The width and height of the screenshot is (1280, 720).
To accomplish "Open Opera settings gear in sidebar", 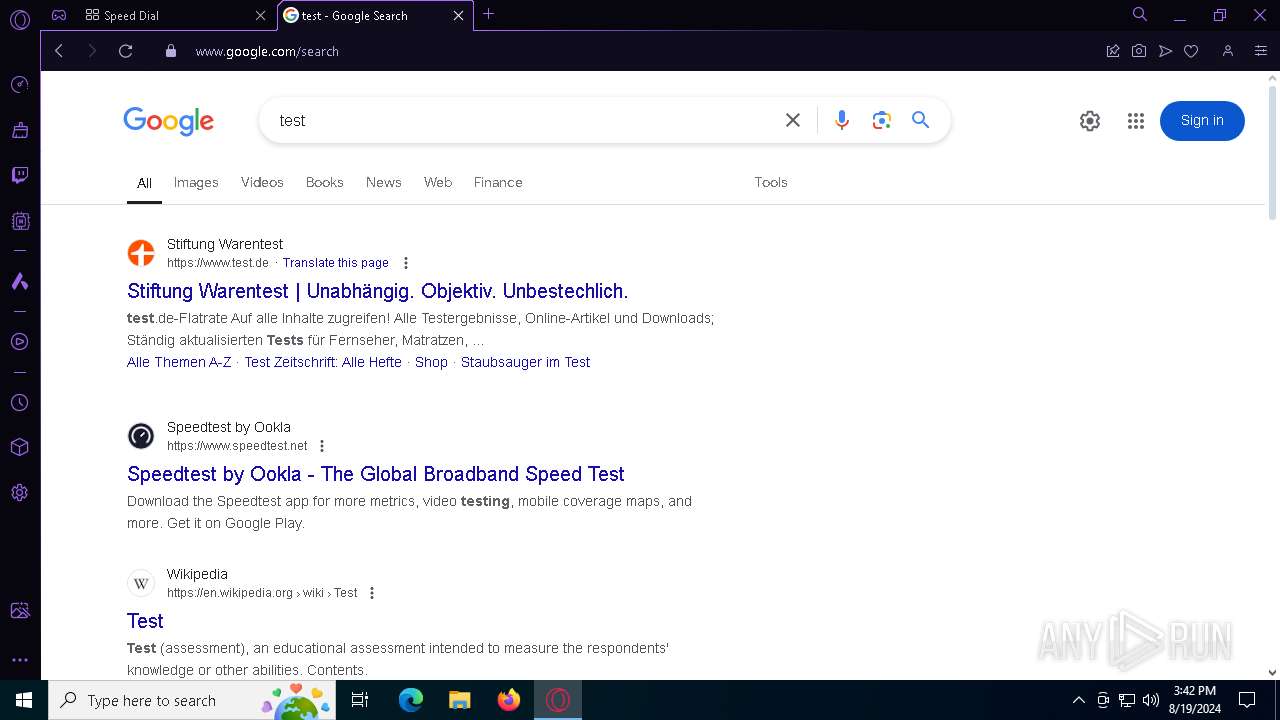I will (x=19, y=493).
